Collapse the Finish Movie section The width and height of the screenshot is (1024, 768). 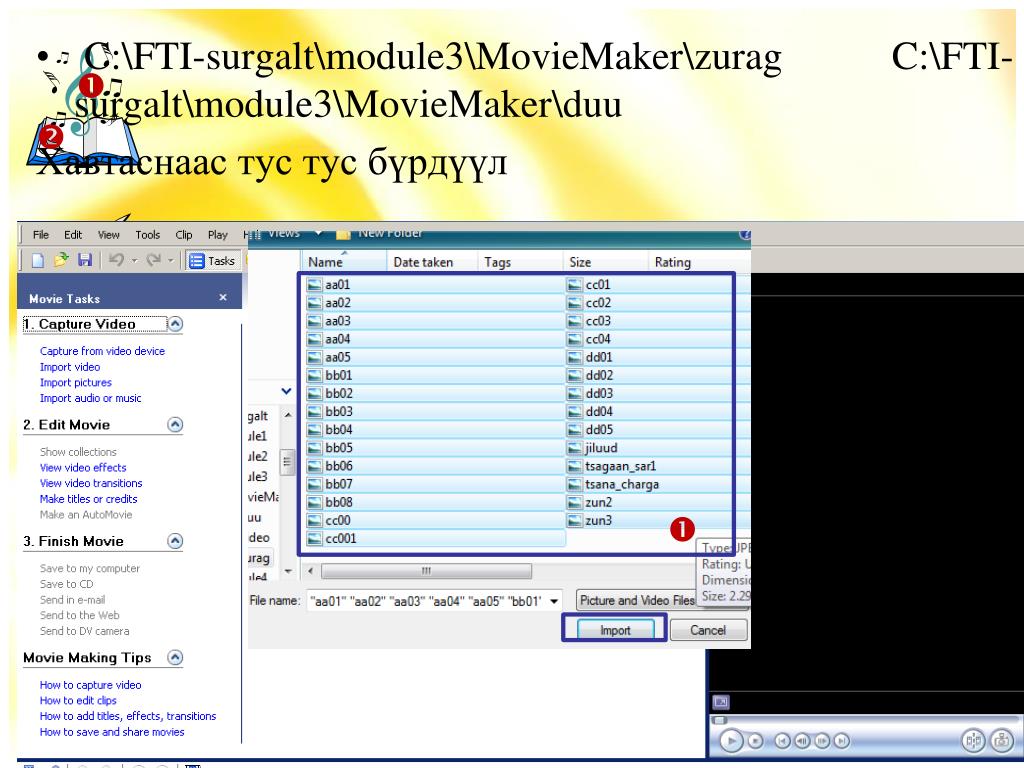pyautogui.click(x=175, y=541)
